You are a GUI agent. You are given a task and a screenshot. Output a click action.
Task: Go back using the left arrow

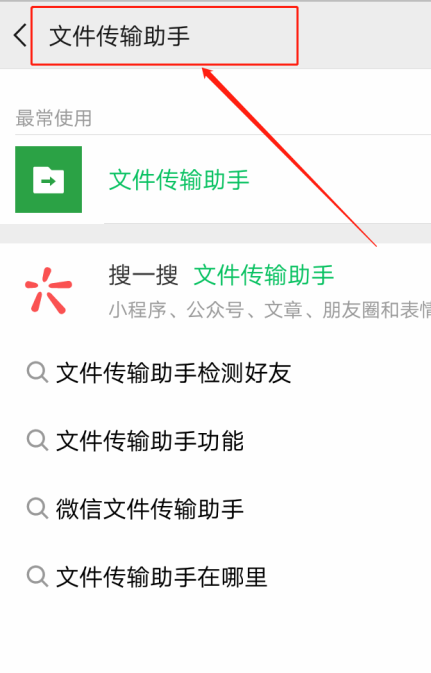(x=20, y=35)
